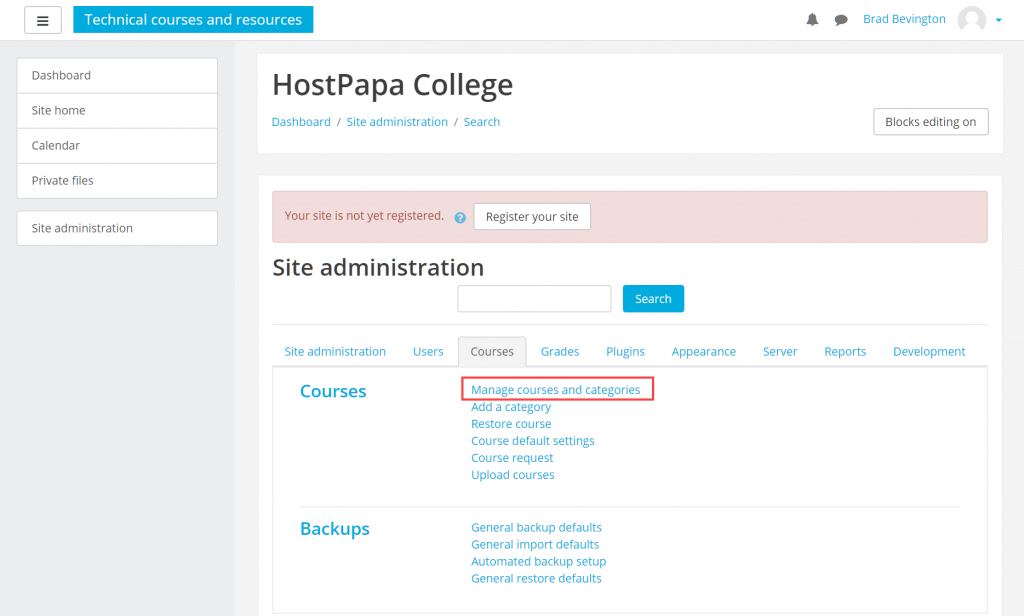
Task: Open Manage courses and categories
Action: [556, 390]
